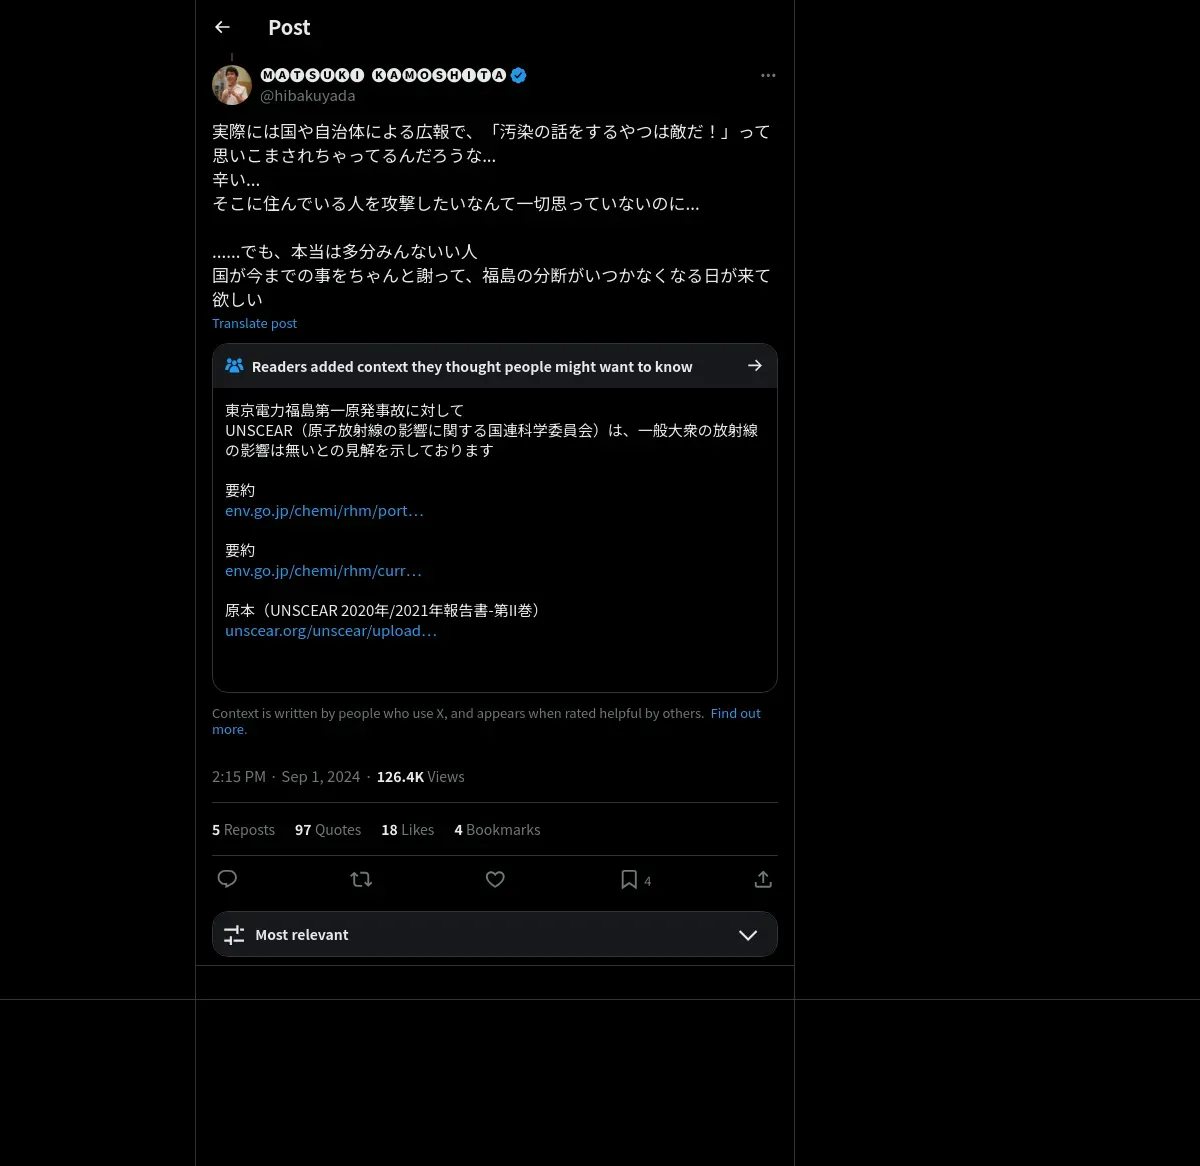View the 5 Reposts list
Image resolution: width=1200 pixels, height=1166 pixels.
[243, 830]
